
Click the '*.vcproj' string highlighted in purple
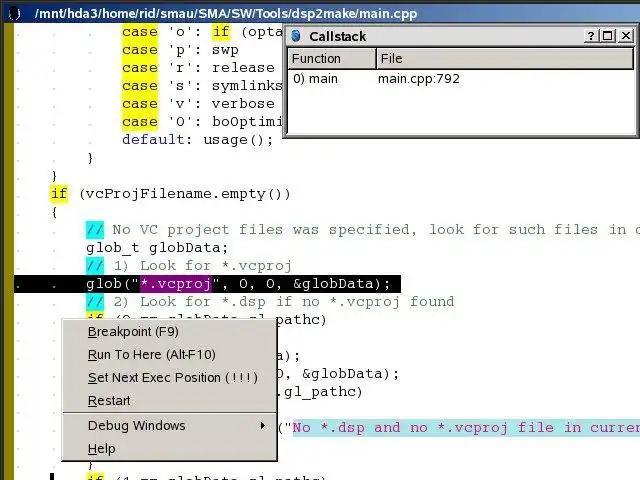pyautogui.click(x=176, y=284)
